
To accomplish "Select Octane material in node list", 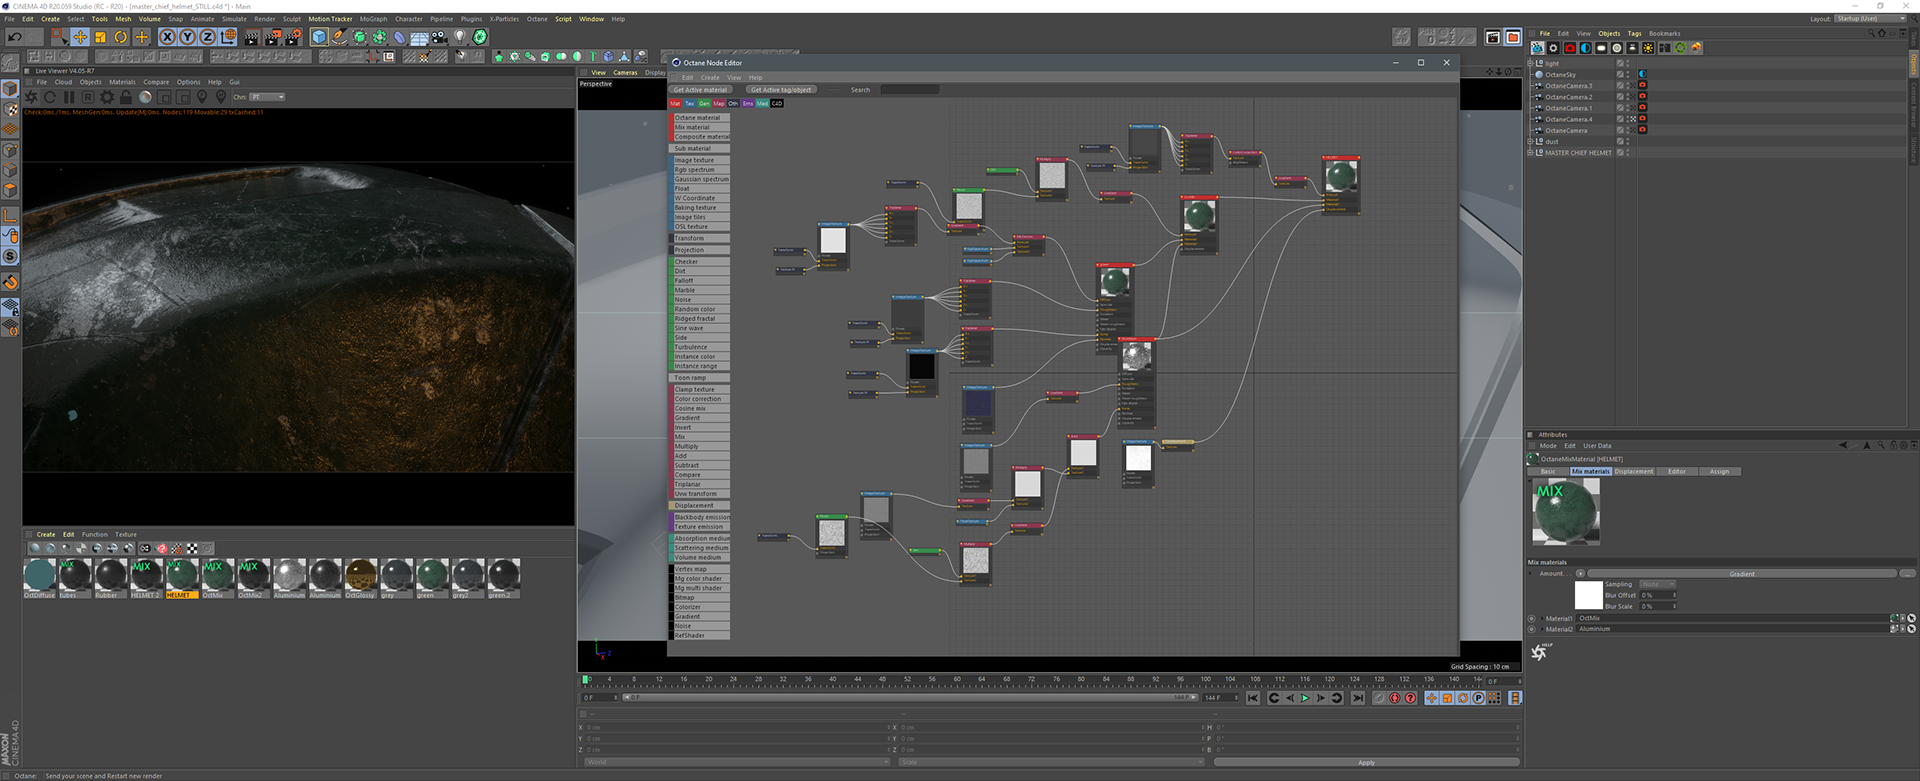I will click(x=700, y=118).
